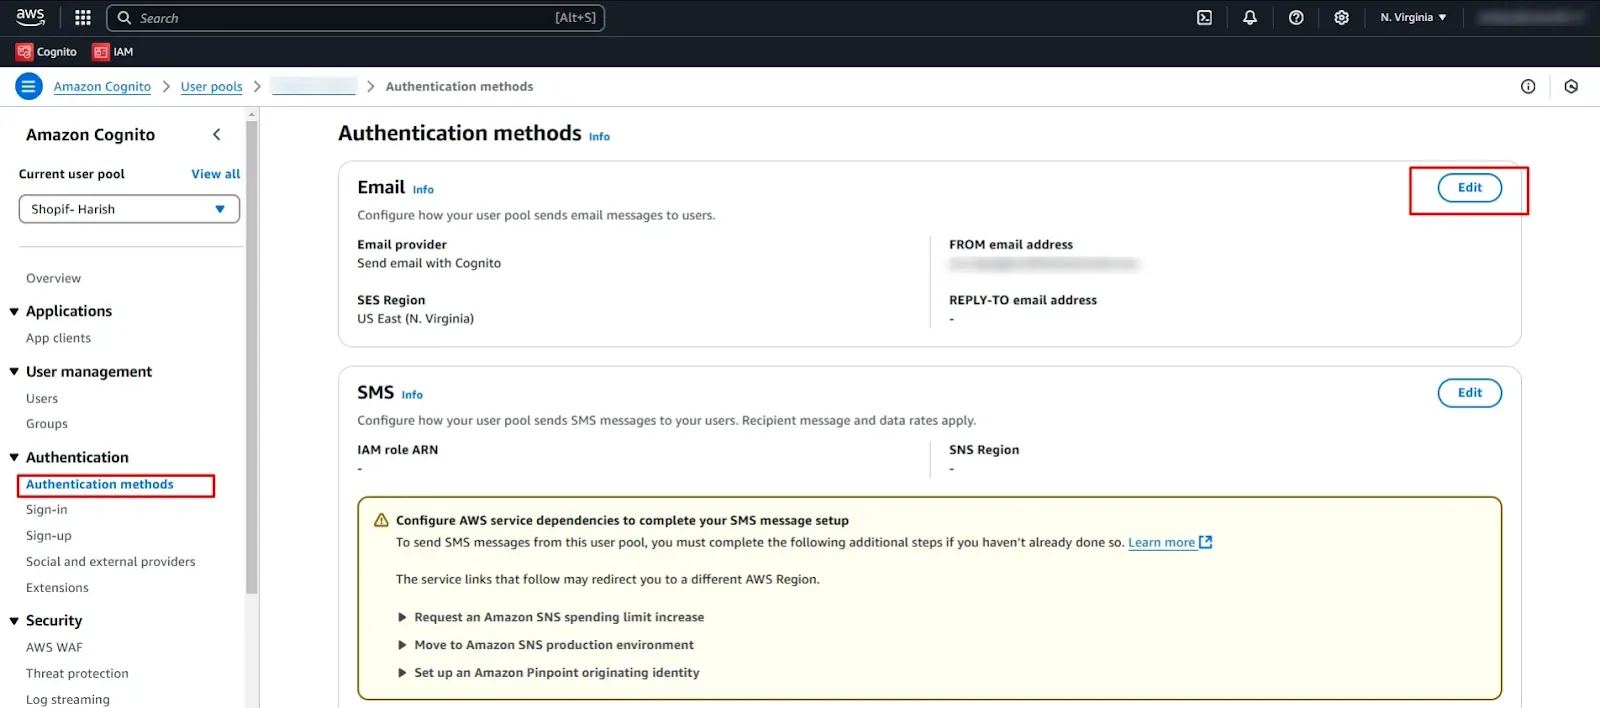
Task: Click the 'IAM role ARN' label
Action: (x=398, y=450)
